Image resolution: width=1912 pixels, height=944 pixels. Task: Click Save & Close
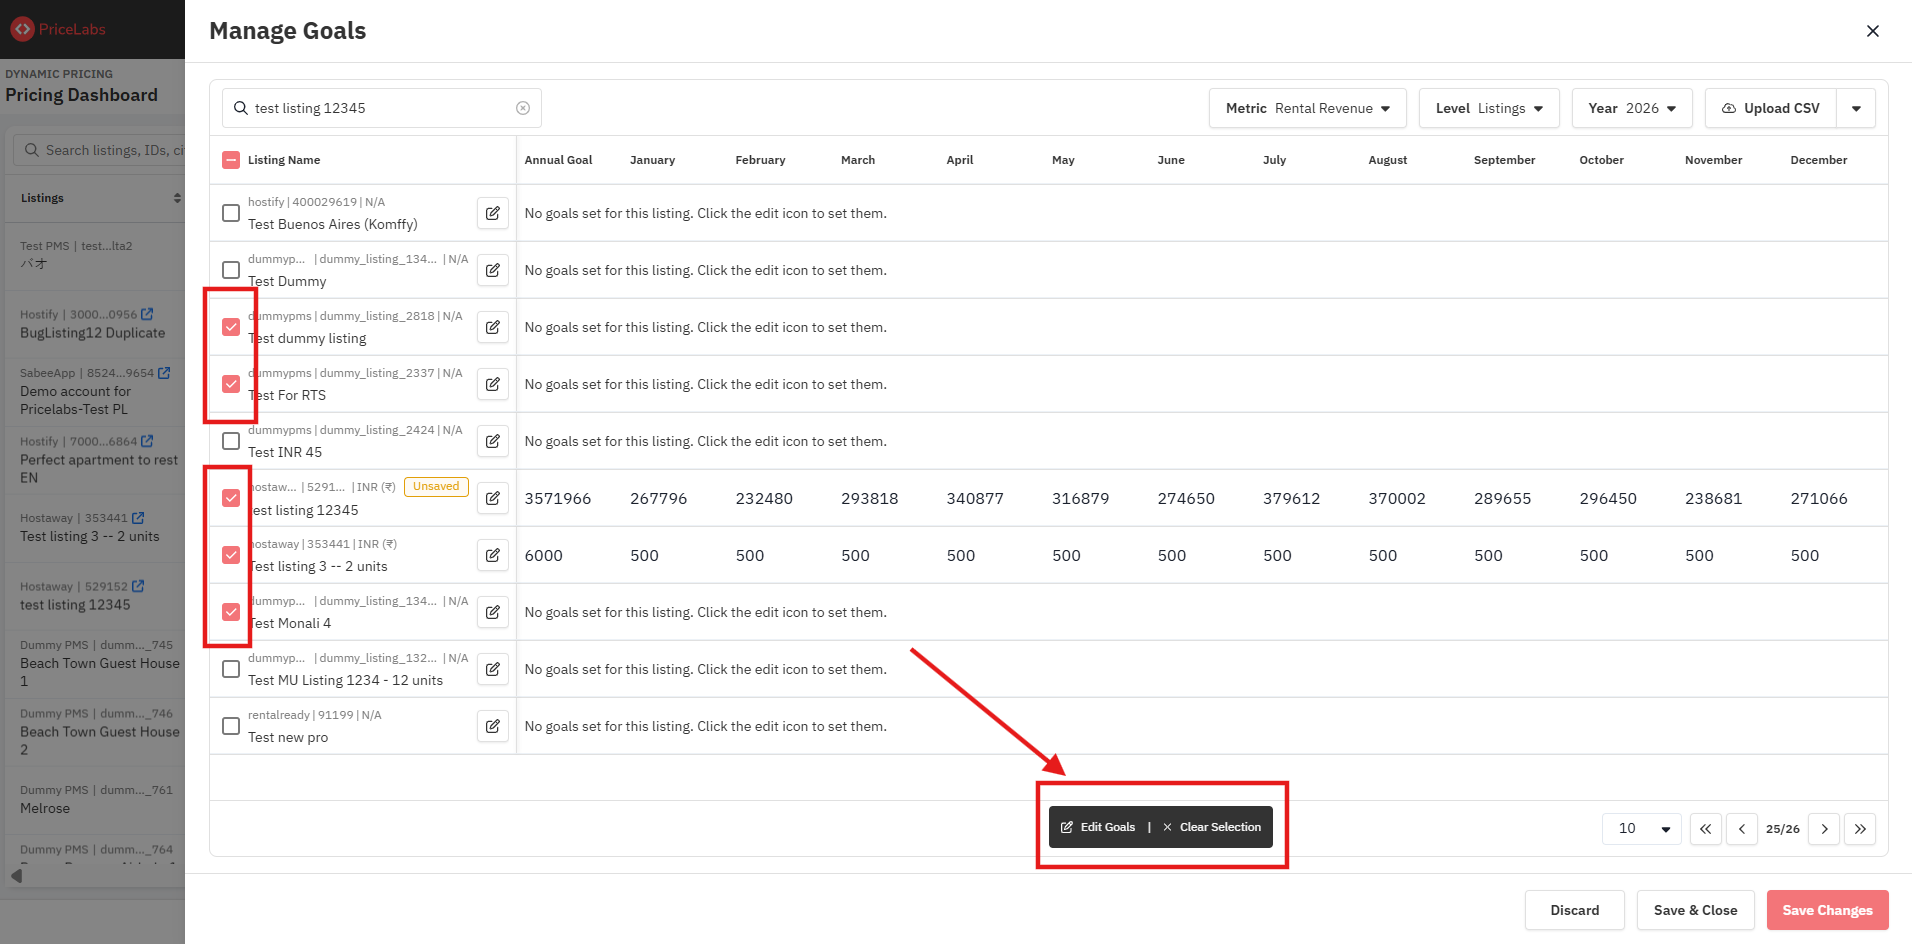(x=1696, y=910)
